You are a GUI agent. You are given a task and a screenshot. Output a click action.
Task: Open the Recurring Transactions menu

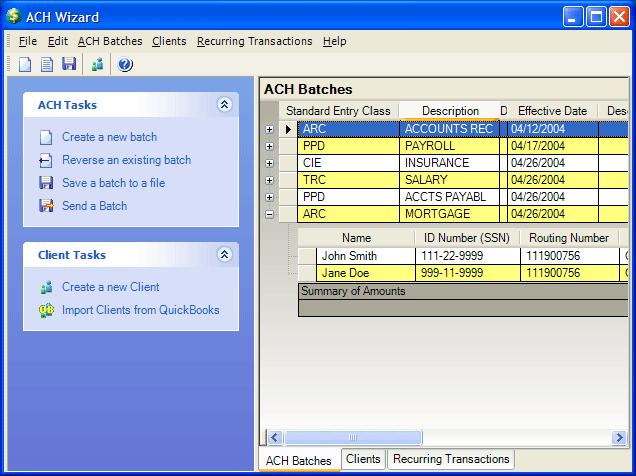click(255, 41)
